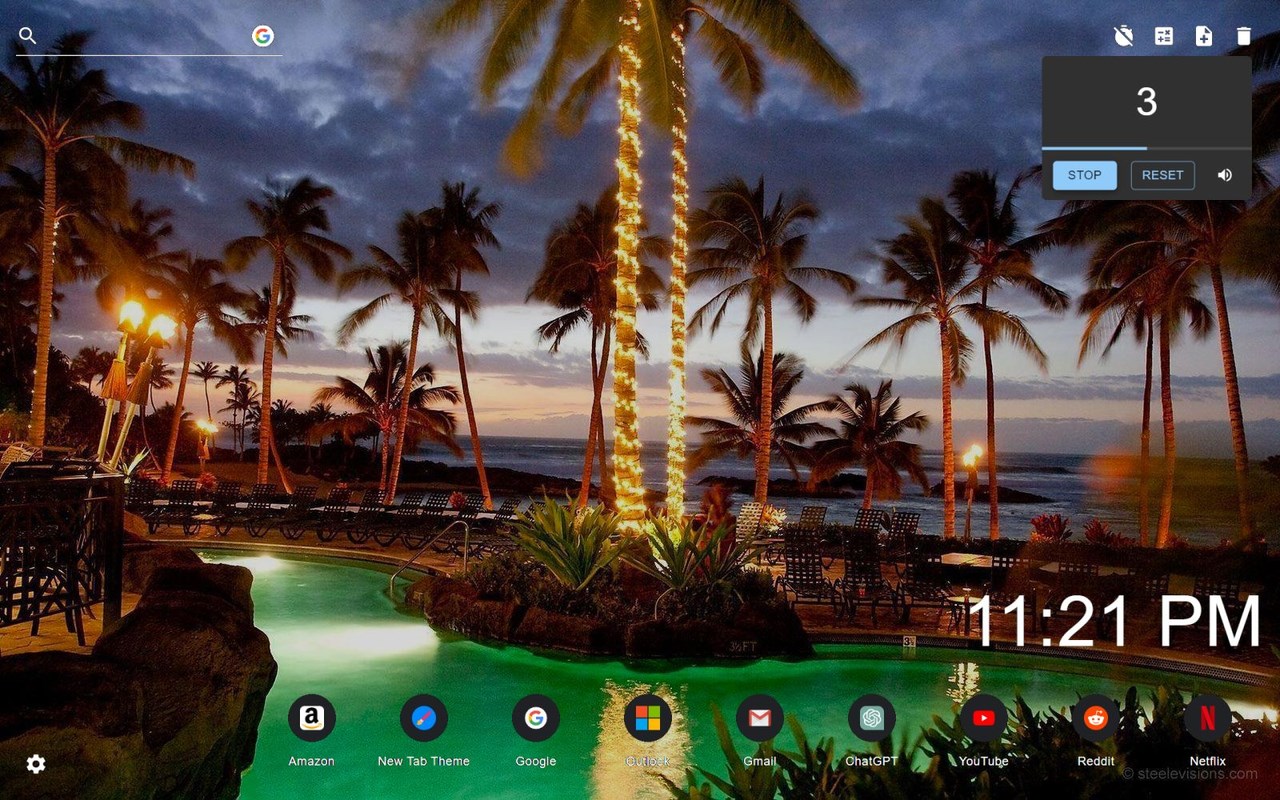
Task: Click the ChatGPT label text
Action: [872, 761]
